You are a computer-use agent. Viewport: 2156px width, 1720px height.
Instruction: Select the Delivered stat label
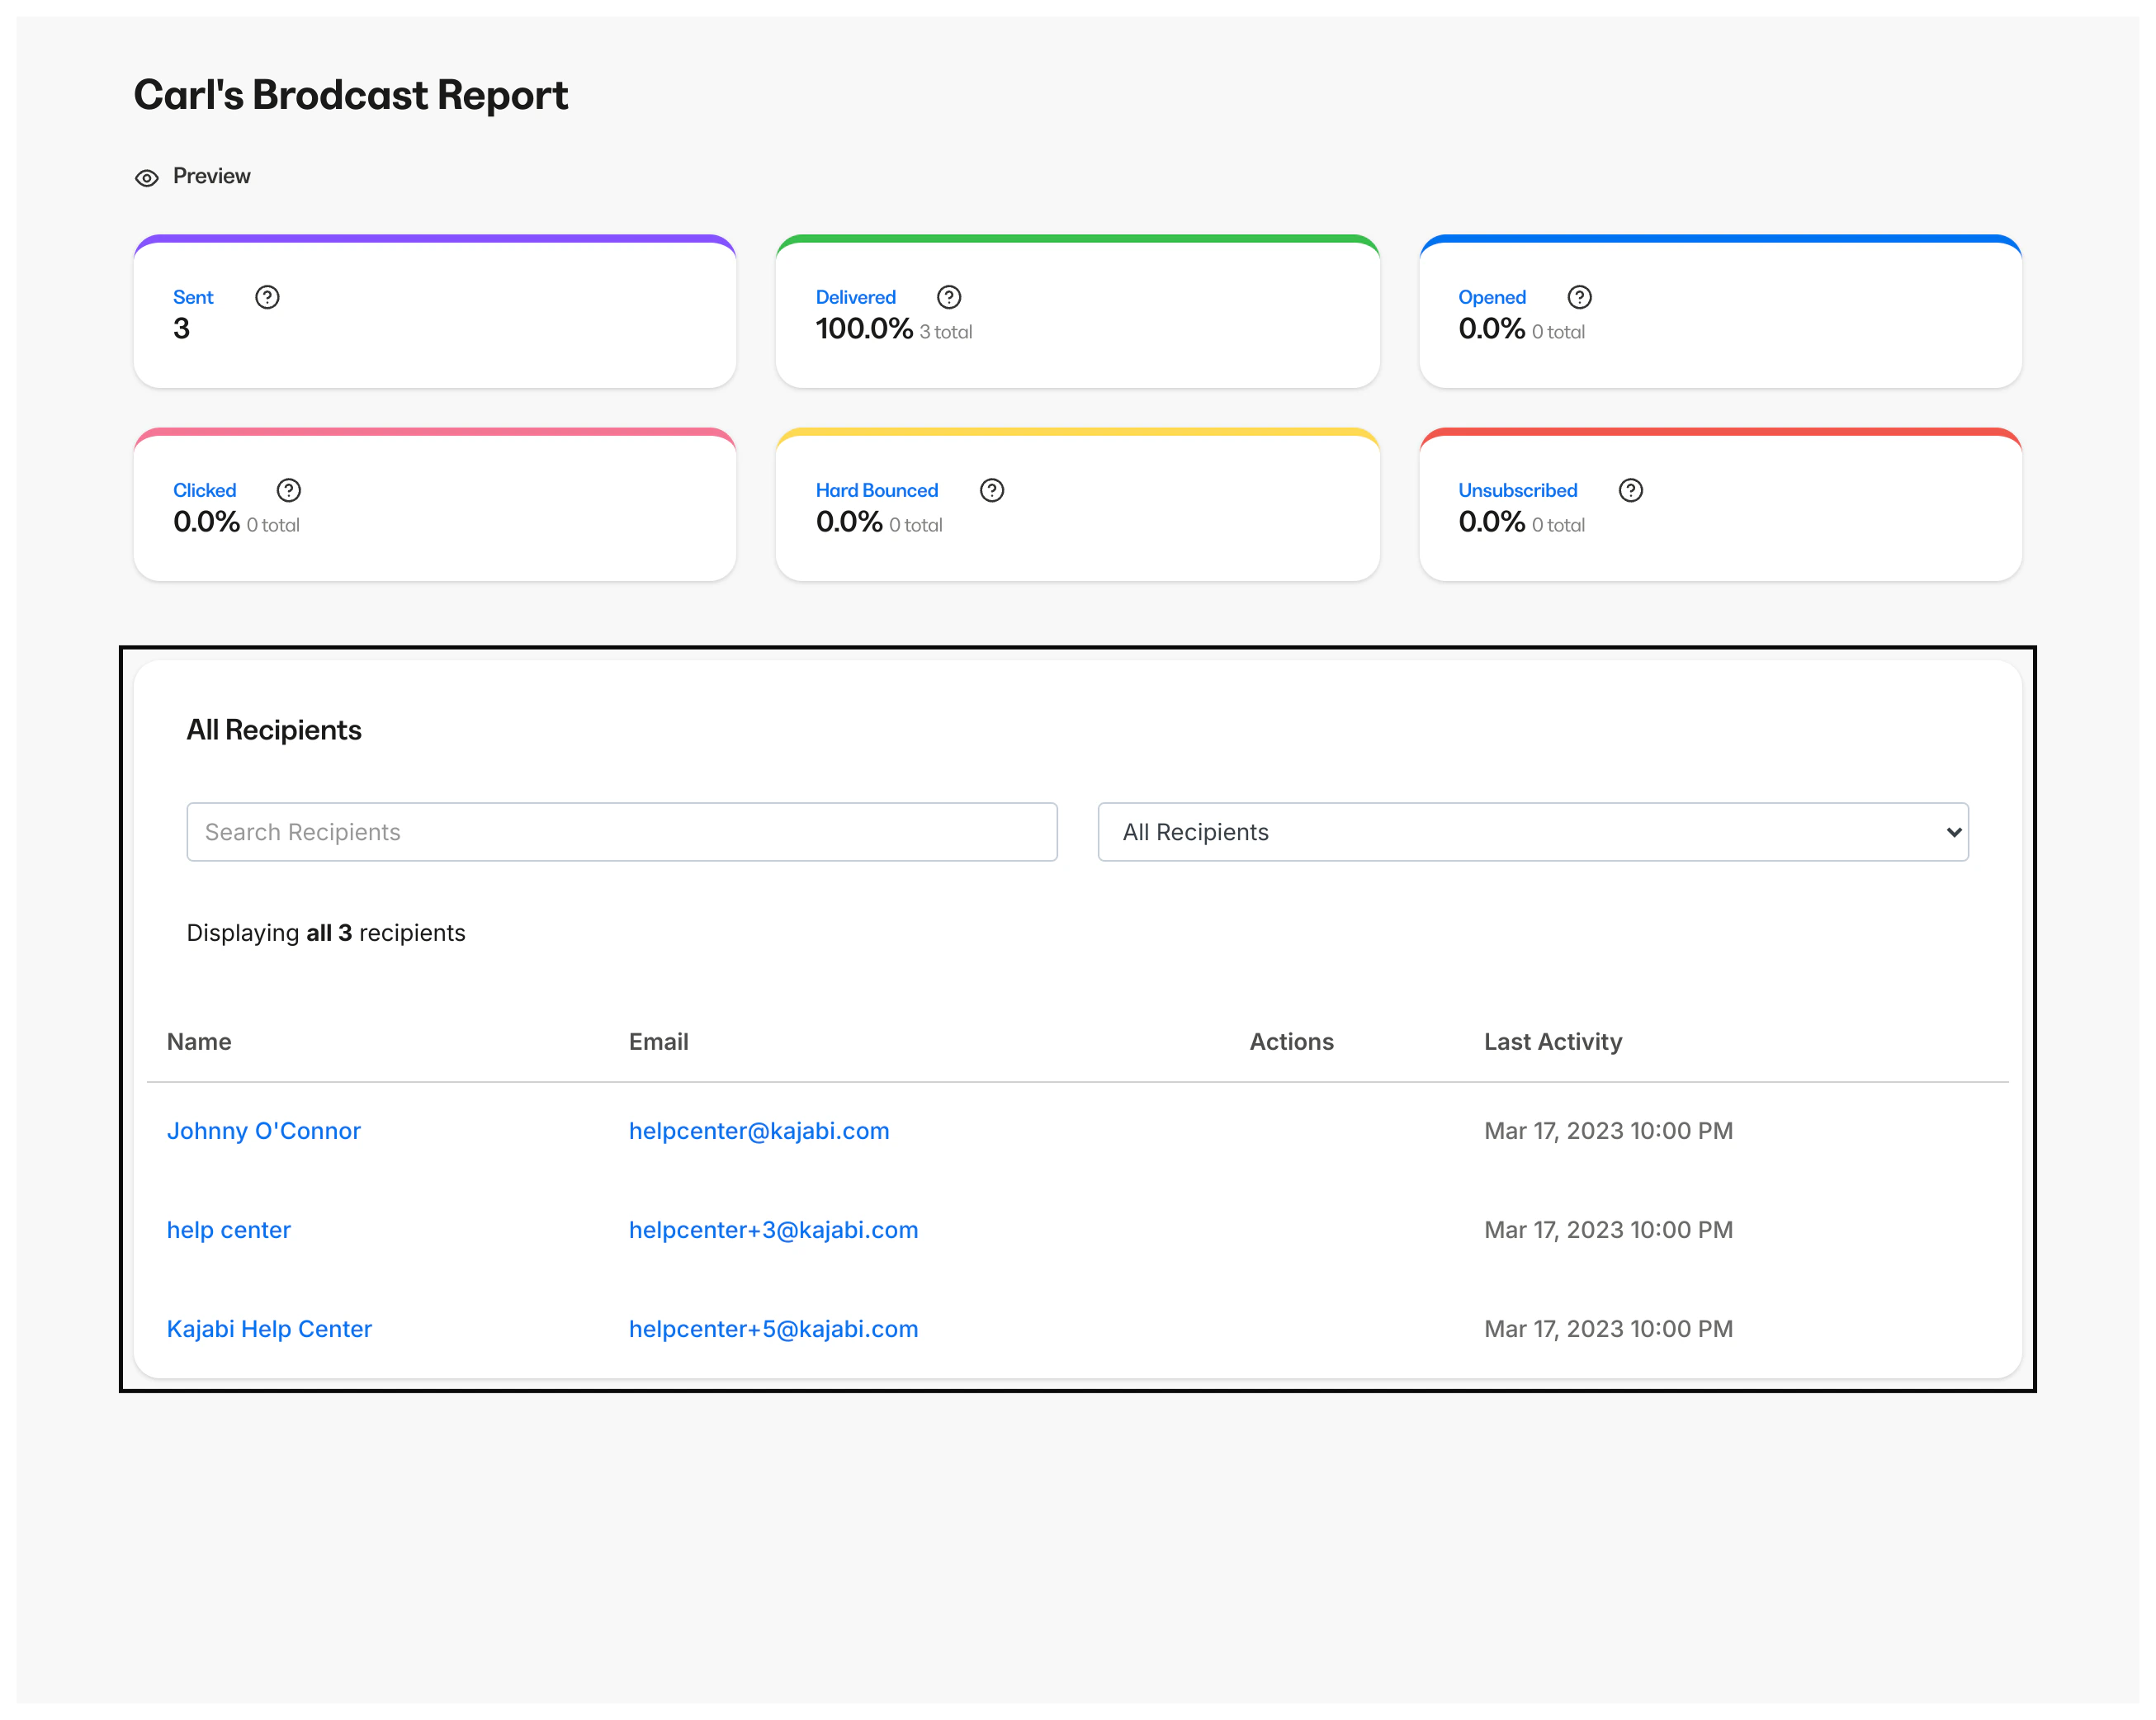click(855, 297)
